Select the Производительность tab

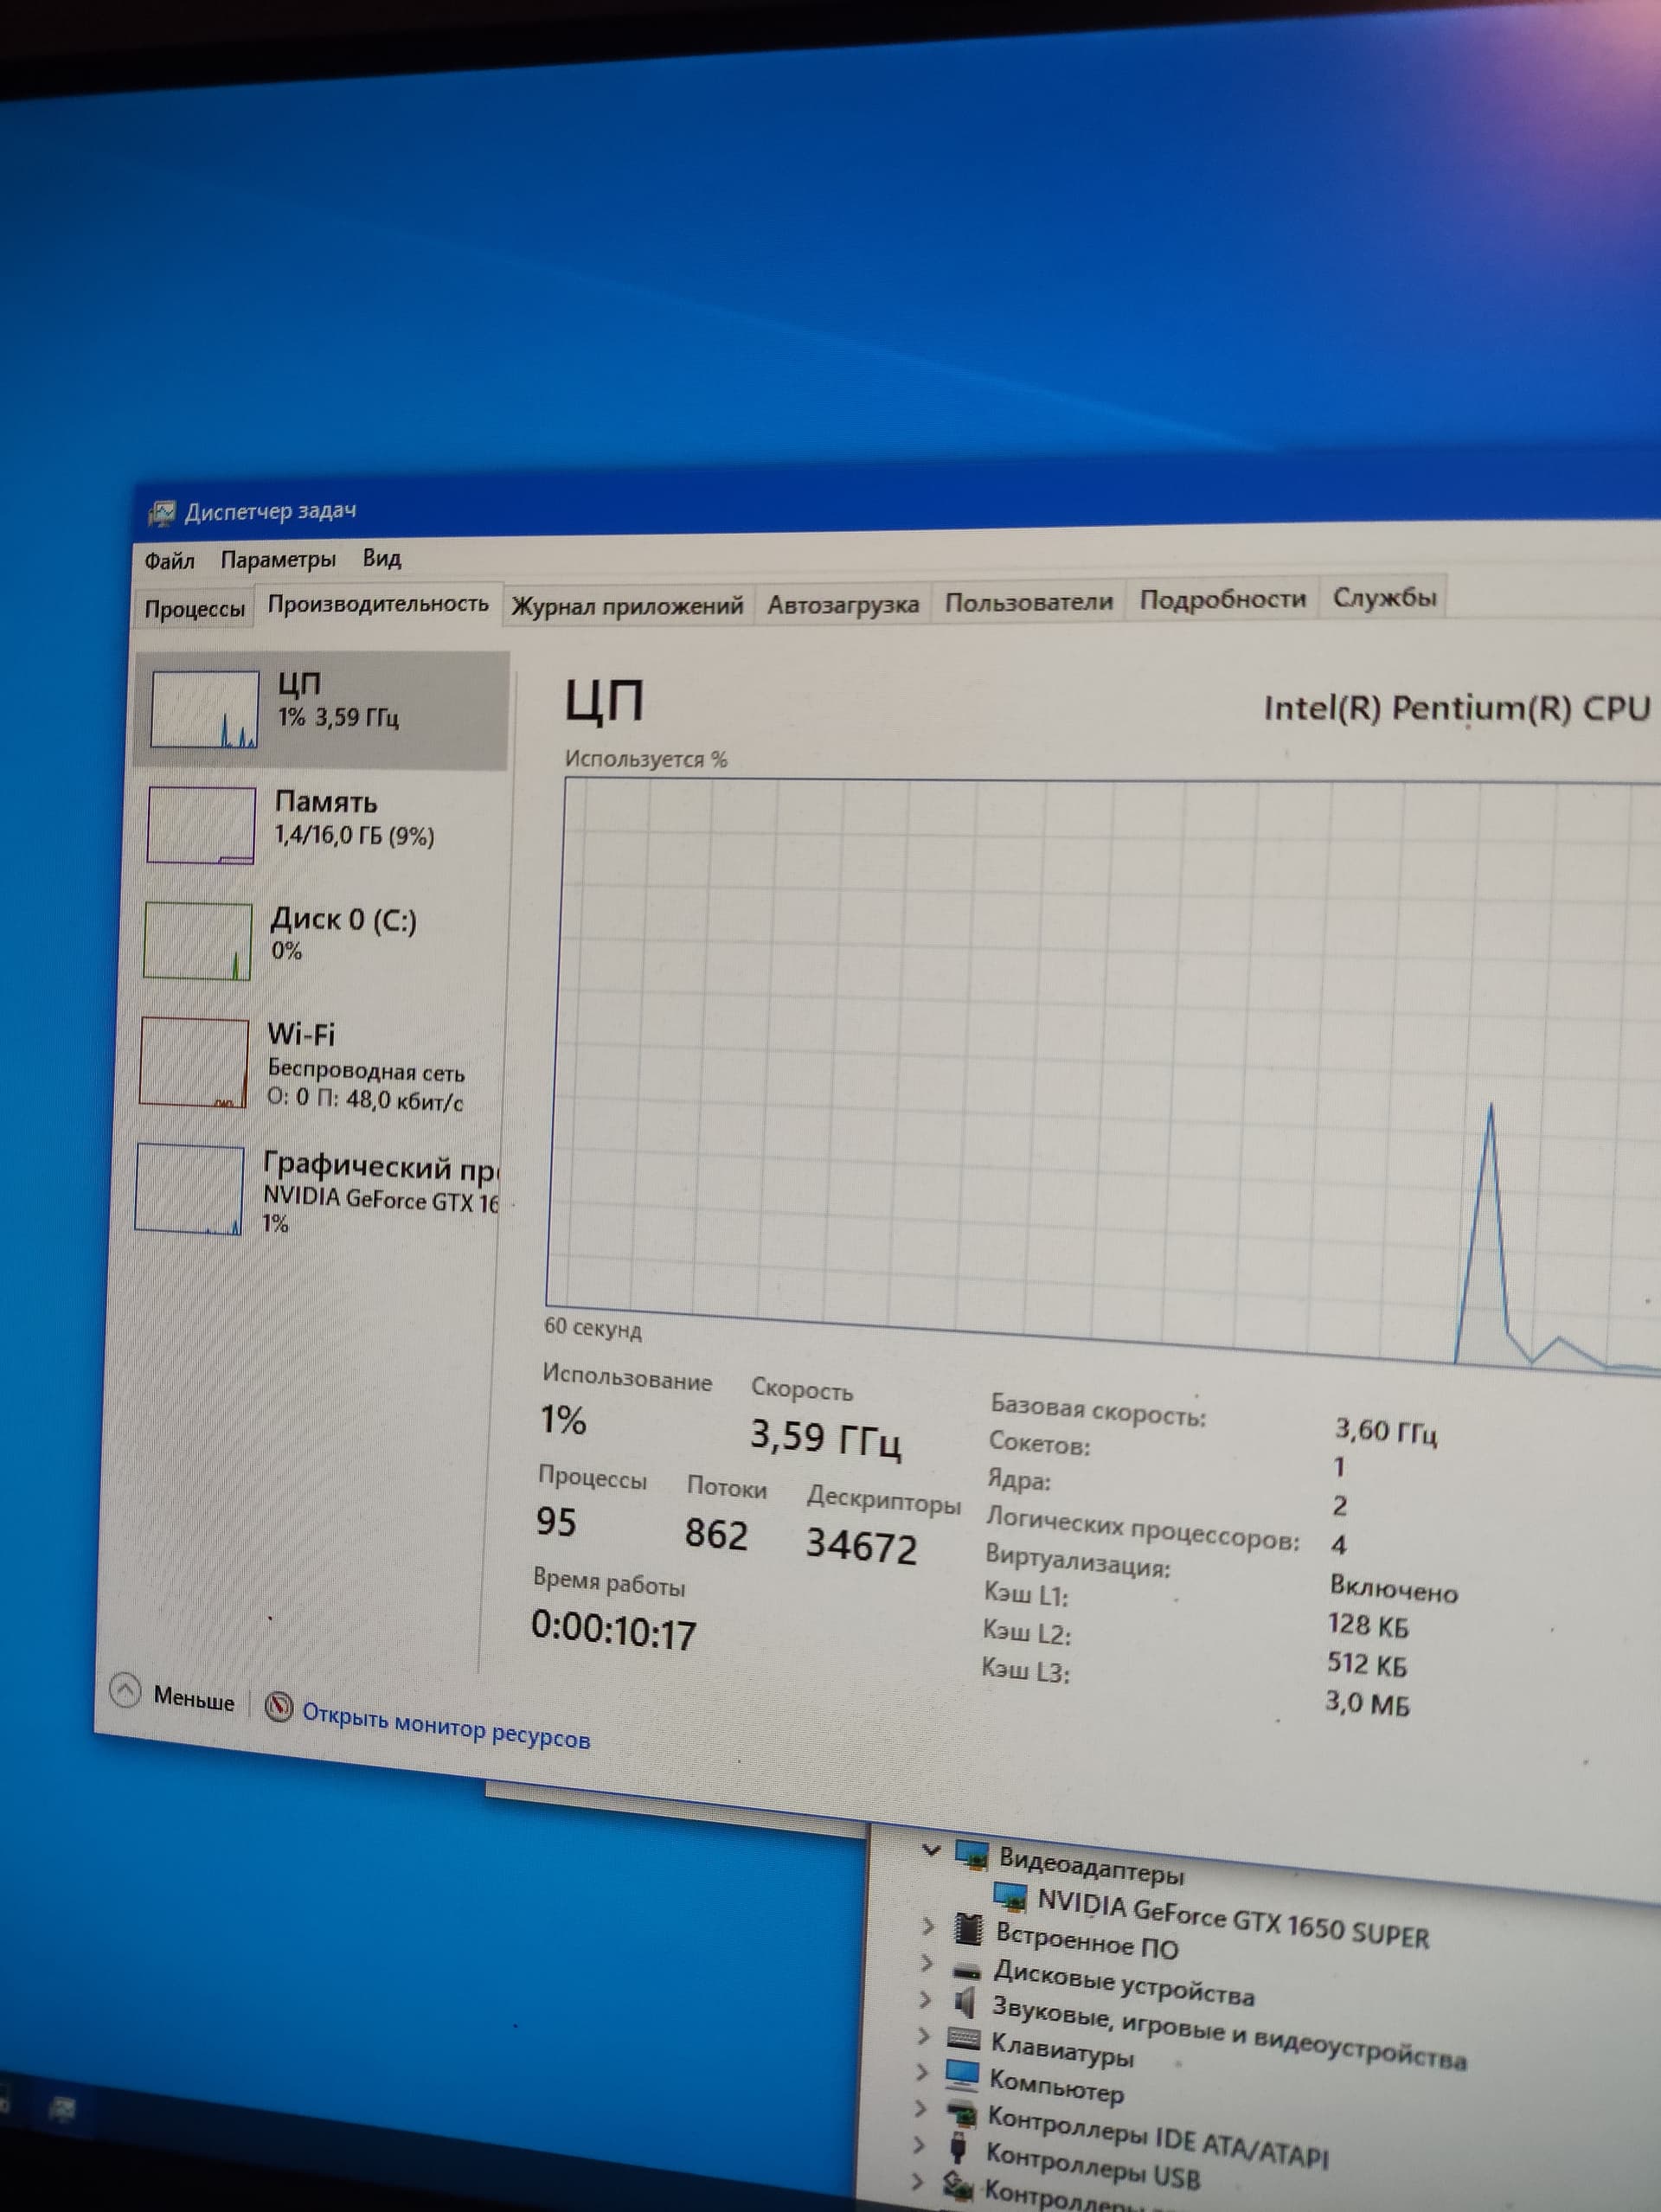pyautogui.click(x=378, y=604)
